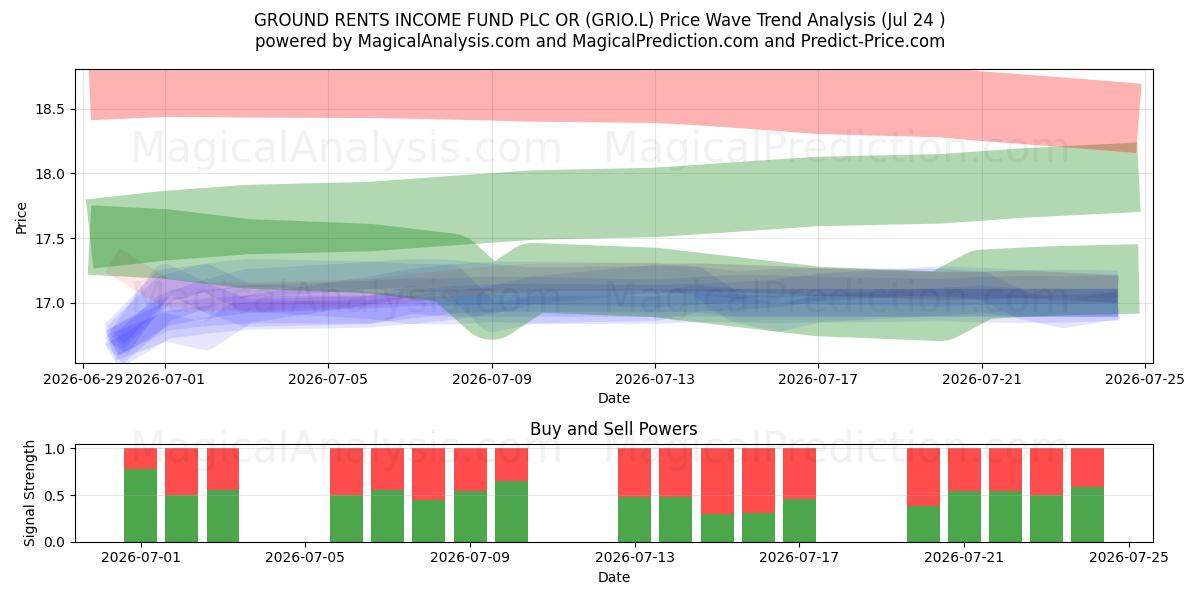The image size is (1200, 600).
Task: Click the 2026-07-25 tick in Buy and Sell Powers
Action: tap(1129, 558)
